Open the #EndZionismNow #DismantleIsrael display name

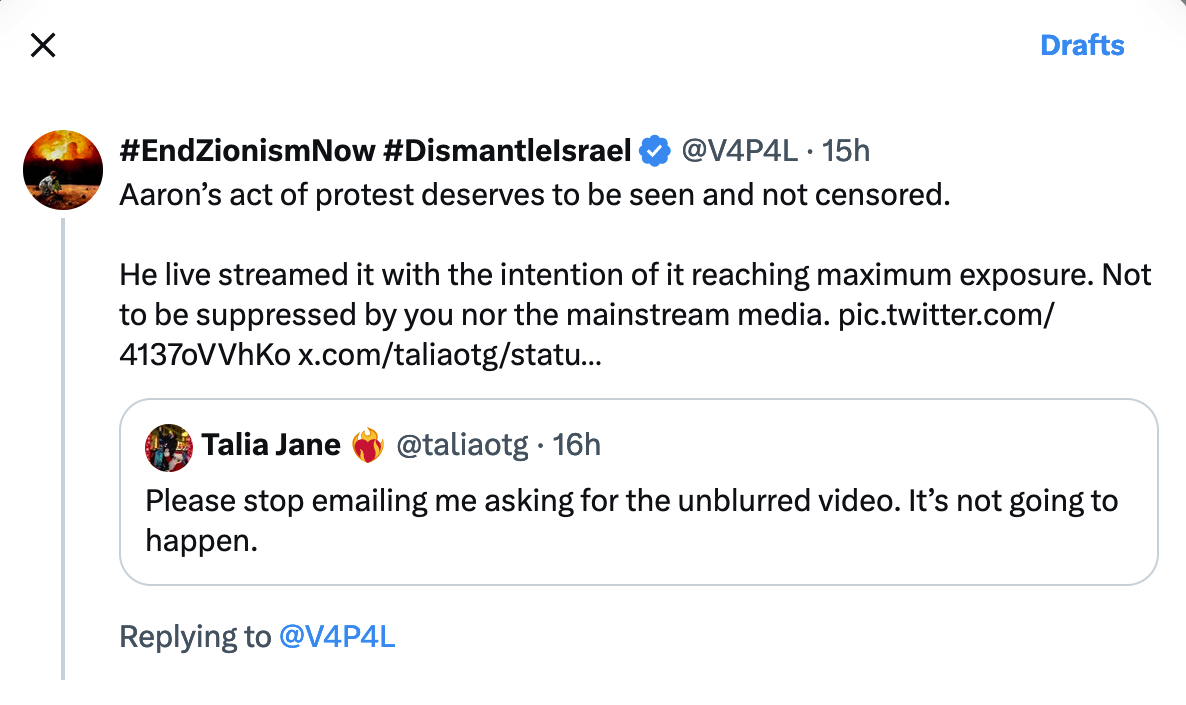[375, 151]
